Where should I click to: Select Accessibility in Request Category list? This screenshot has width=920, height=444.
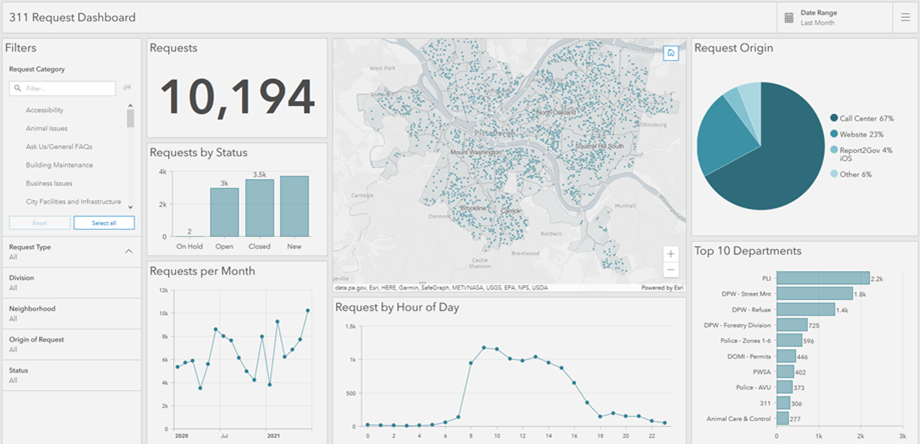(45, 109)
